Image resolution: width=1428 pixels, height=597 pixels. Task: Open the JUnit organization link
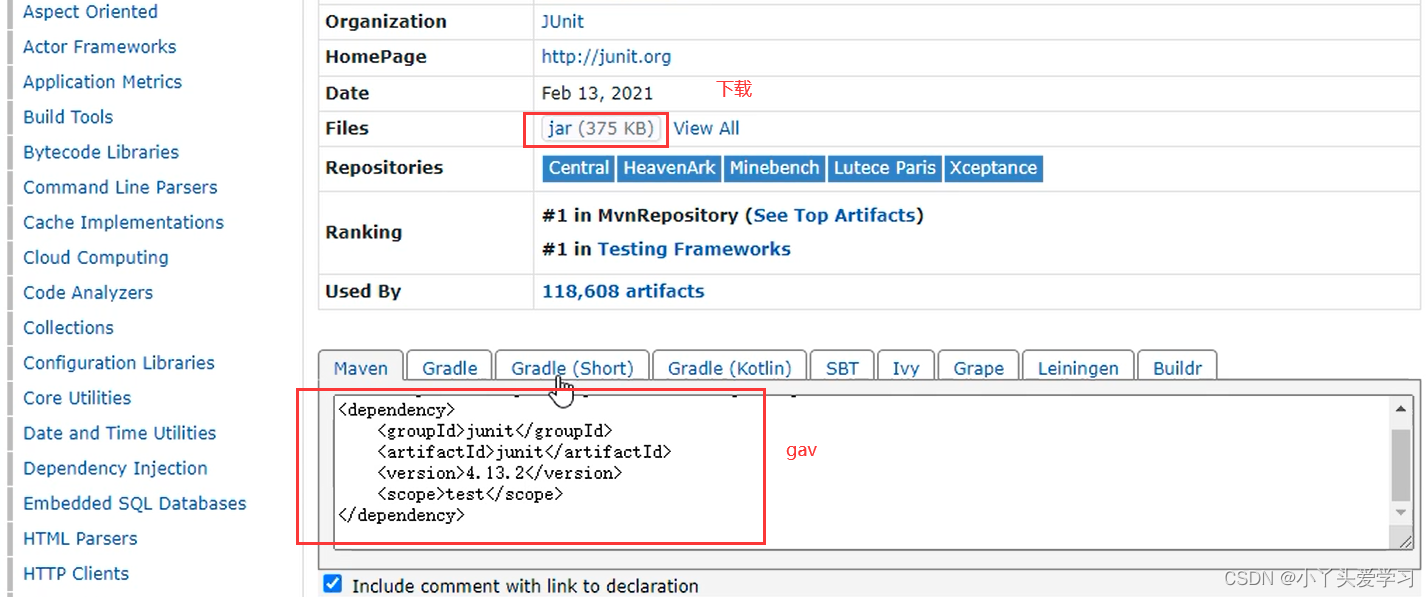click(563, 21)
